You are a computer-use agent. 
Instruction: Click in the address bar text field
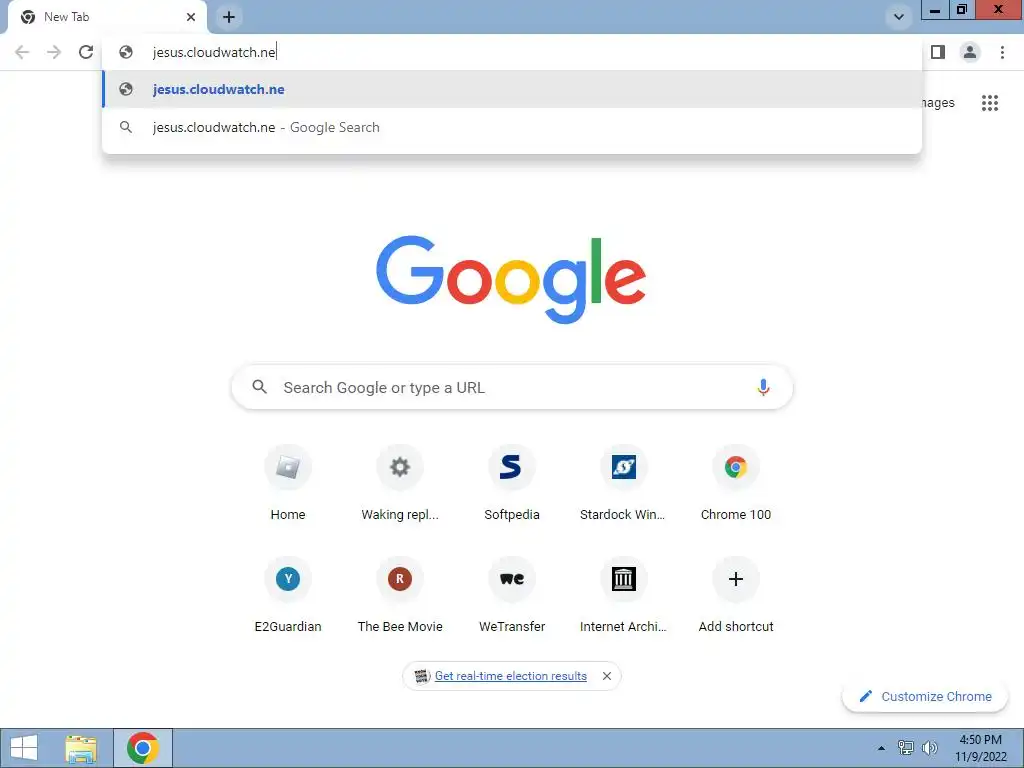click(x=512, y=52)
